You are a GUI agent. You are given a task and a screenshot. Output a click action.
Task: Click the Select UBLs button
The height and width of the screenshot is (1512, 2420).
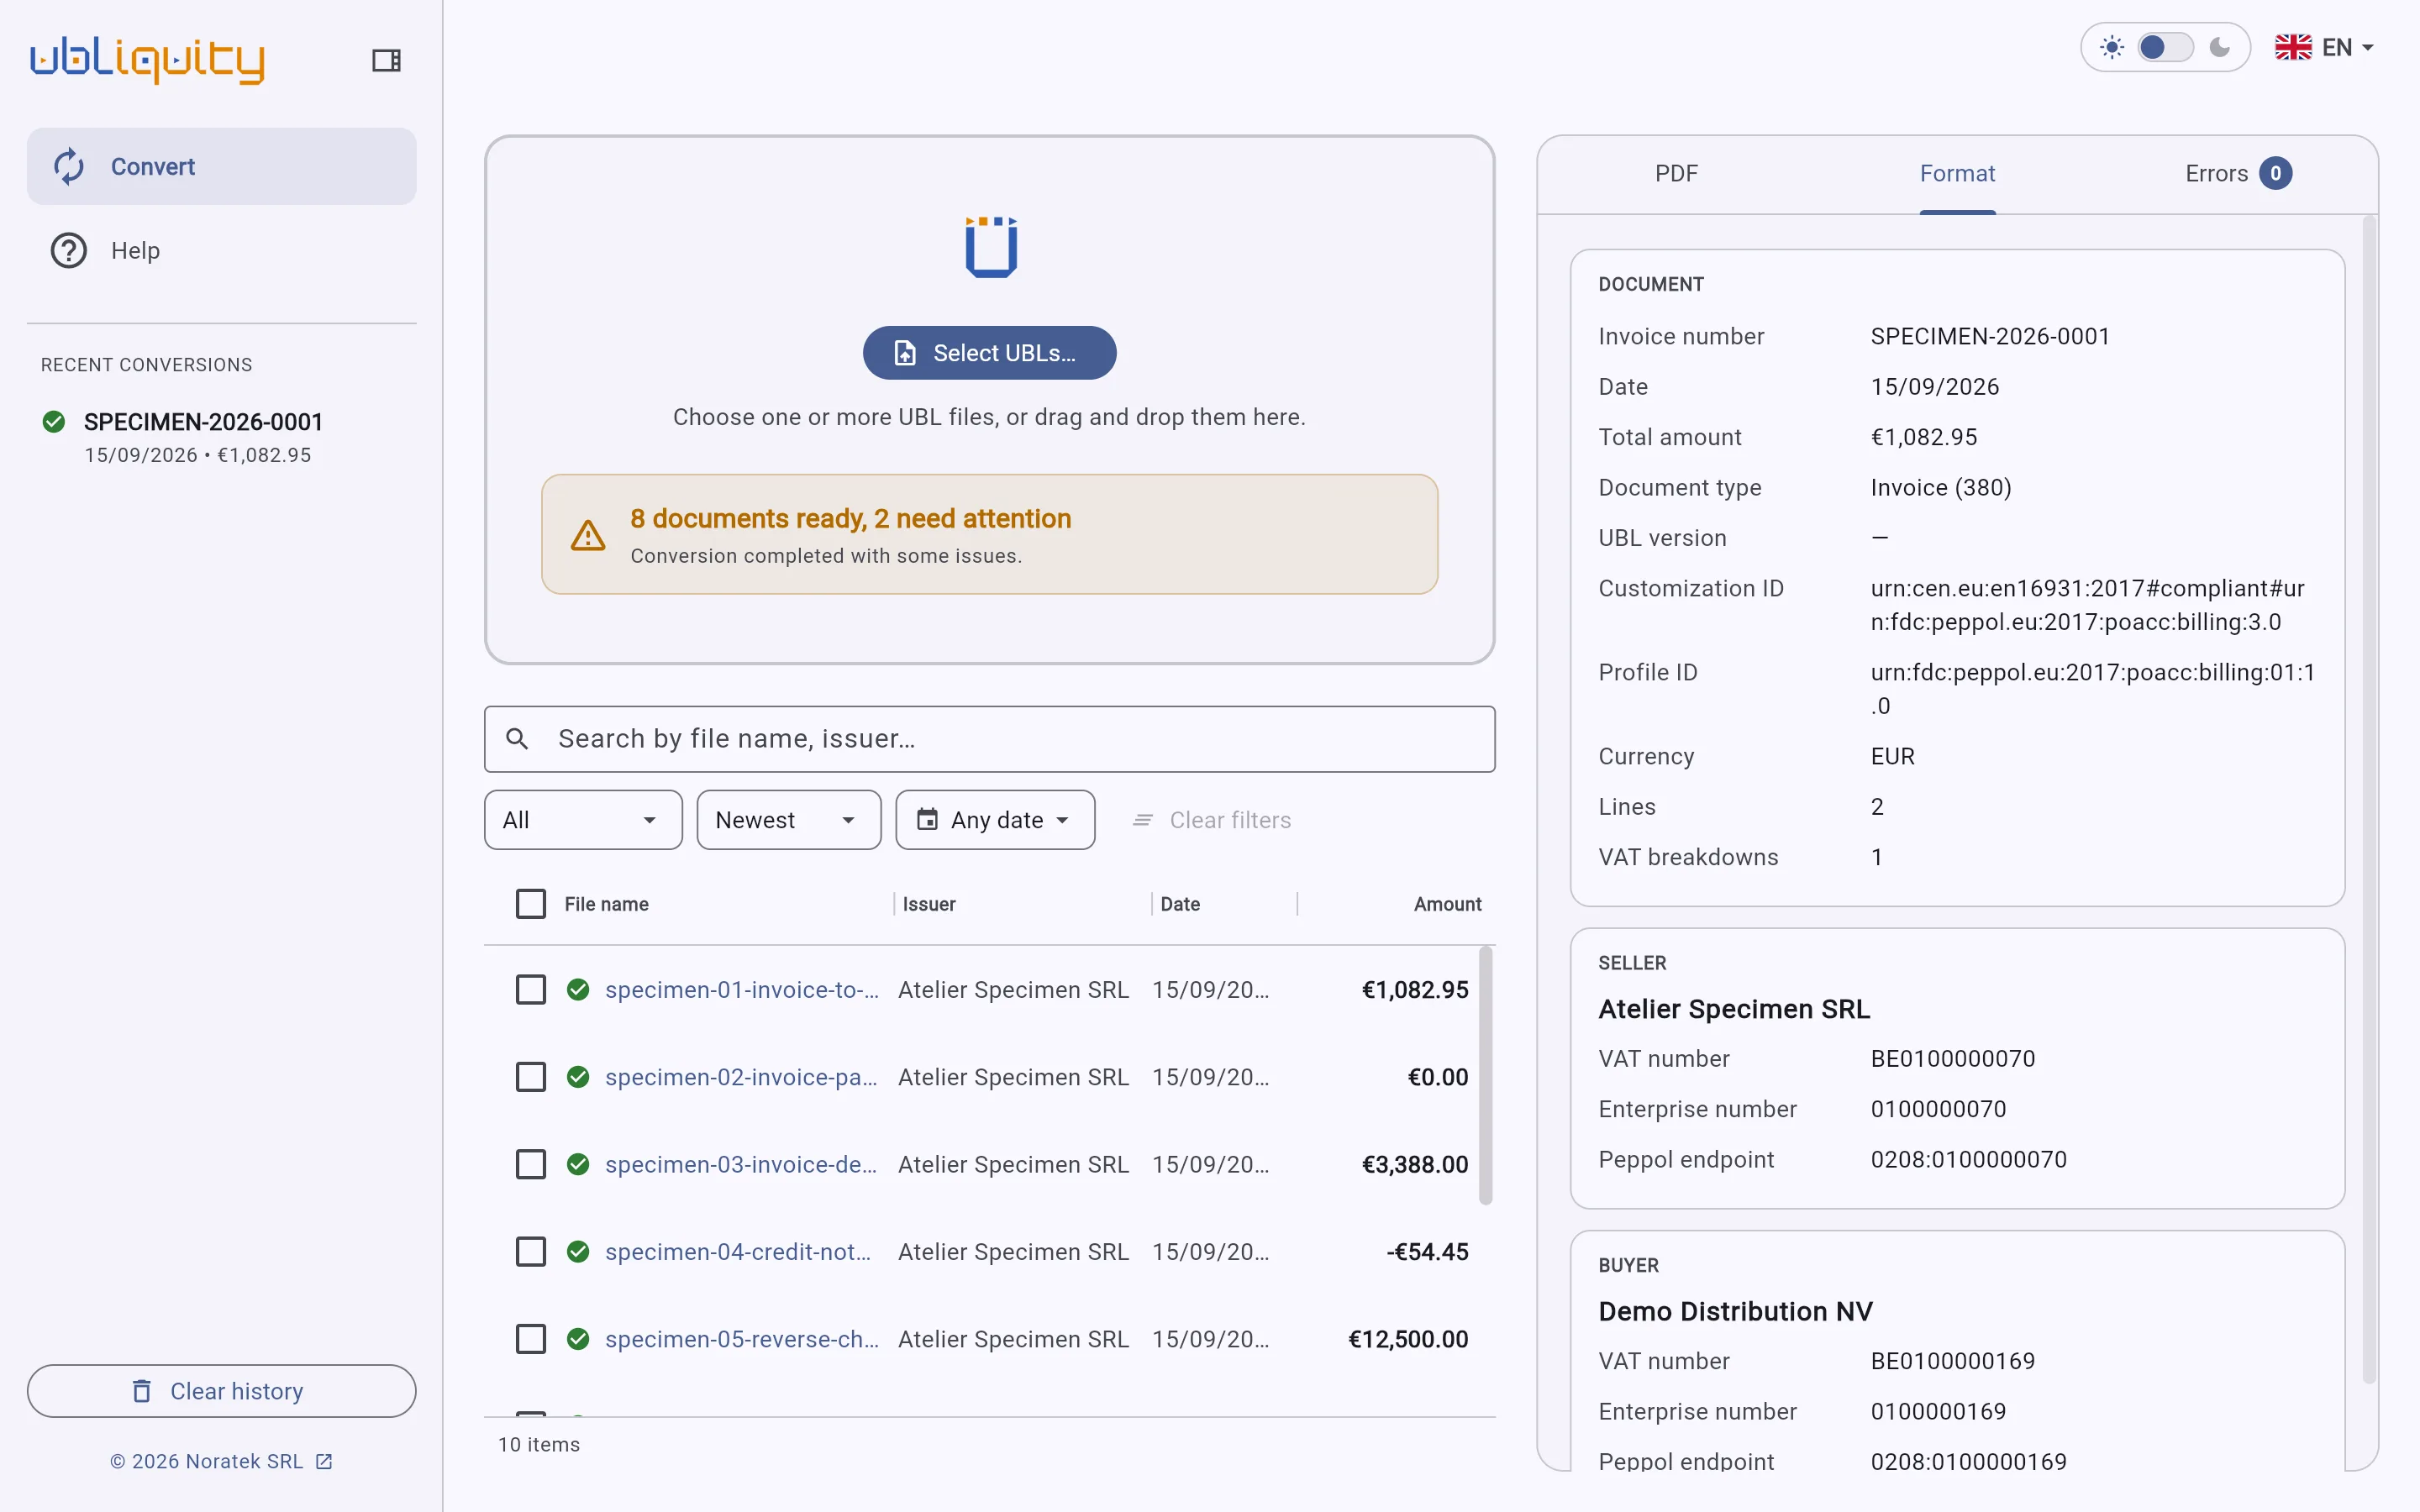[x=989, y=353]
